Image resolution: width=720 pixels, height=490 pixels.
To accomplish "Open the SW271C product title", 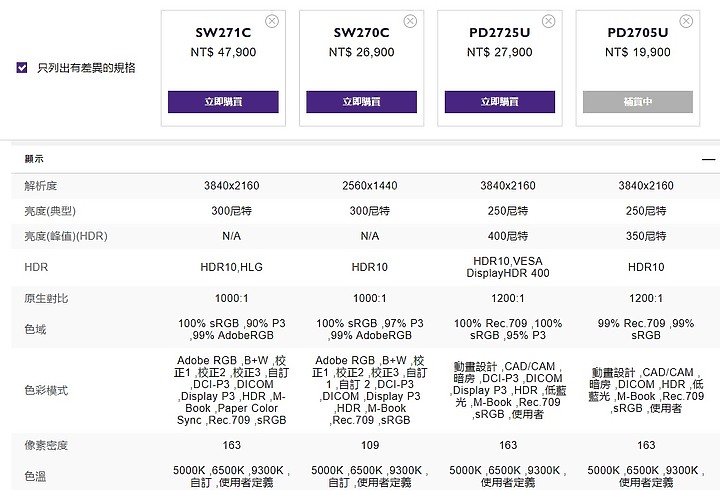I will (x=223, y=33).
